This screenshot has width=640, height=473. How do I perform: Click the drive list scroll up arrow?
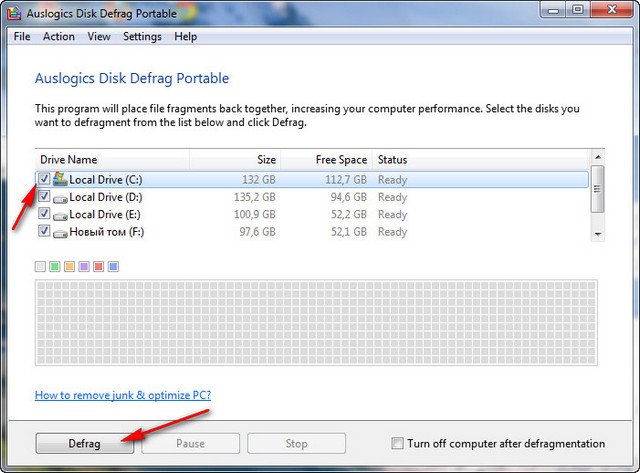tap(598, 157)
